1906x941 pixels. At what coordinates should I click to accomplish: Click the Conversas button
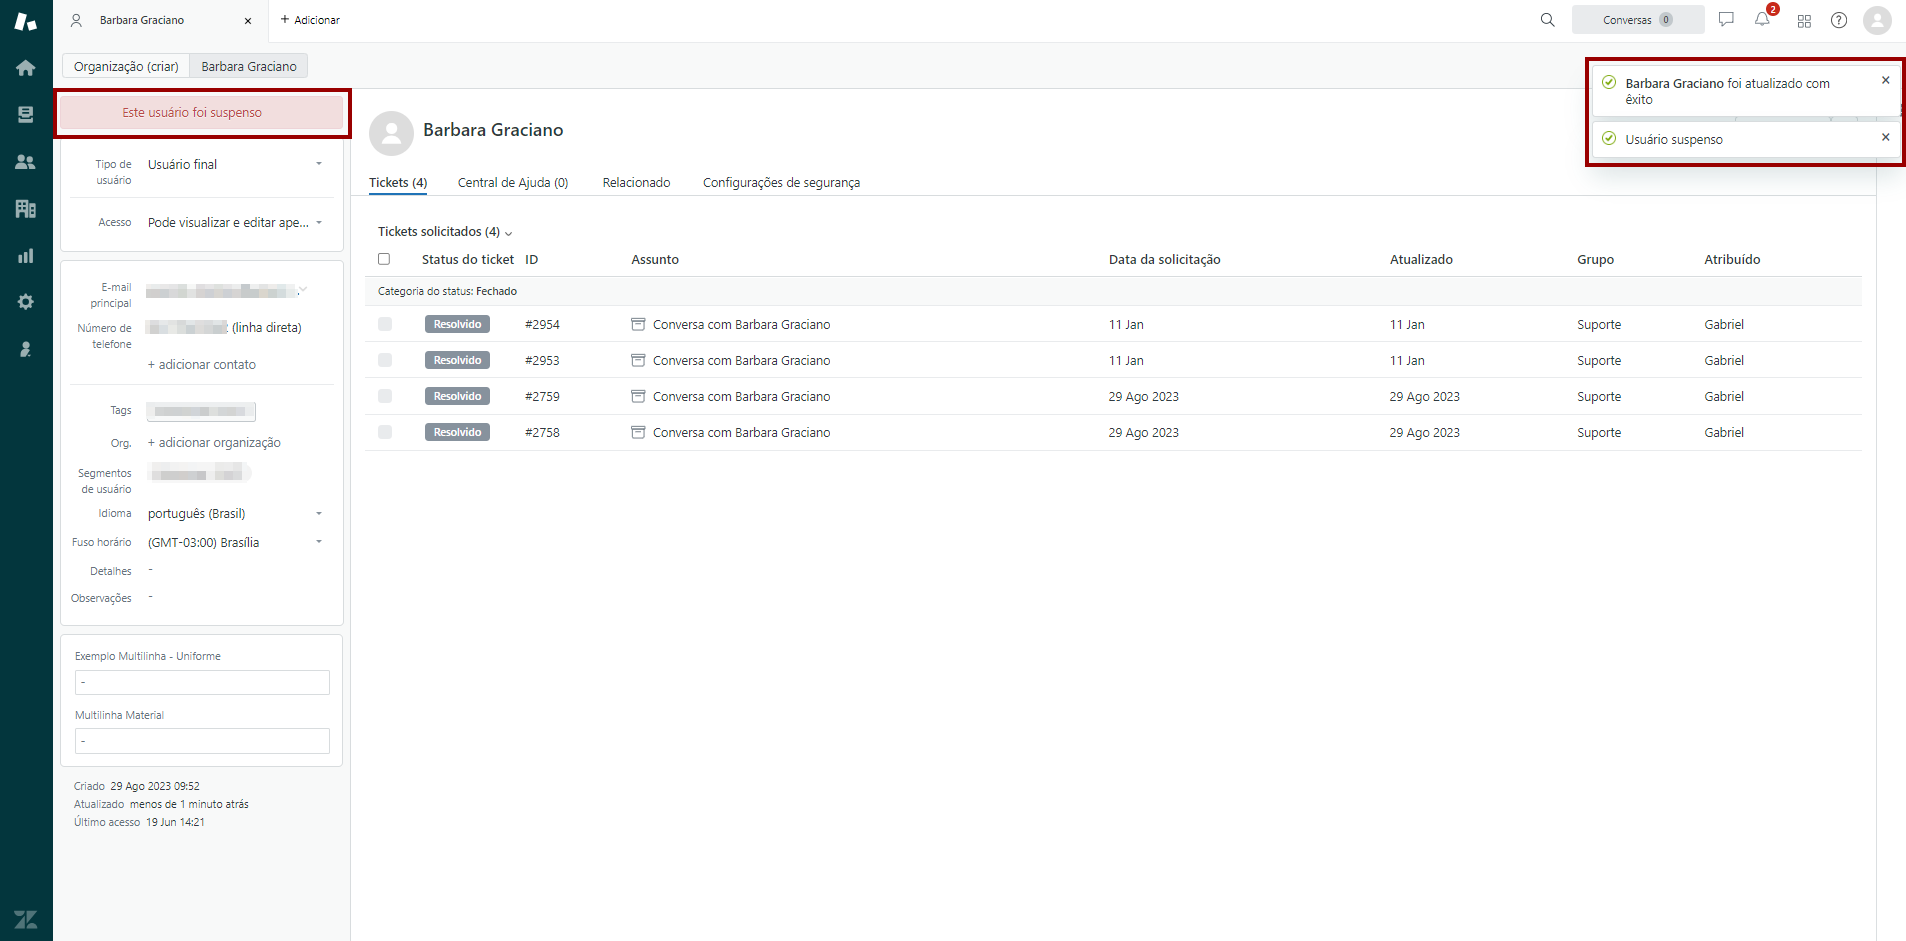(1637, 20)
